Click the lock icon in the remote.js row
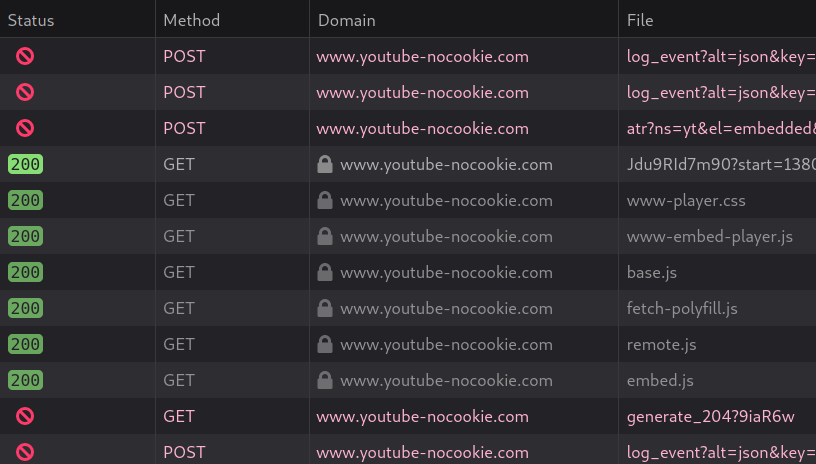The height and width of the screenshot is (464, 816). [325, 344]
